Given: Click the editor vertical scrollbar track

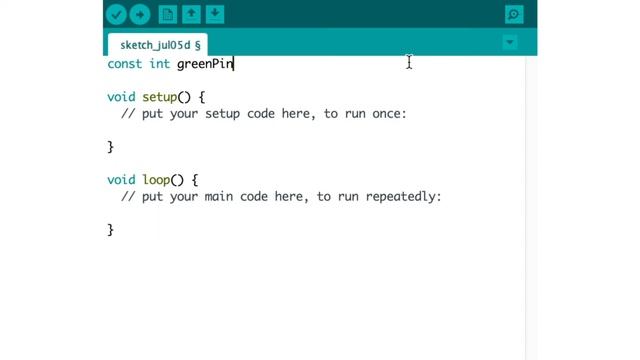Looking at the screenshot, I should tap(531, 208).
